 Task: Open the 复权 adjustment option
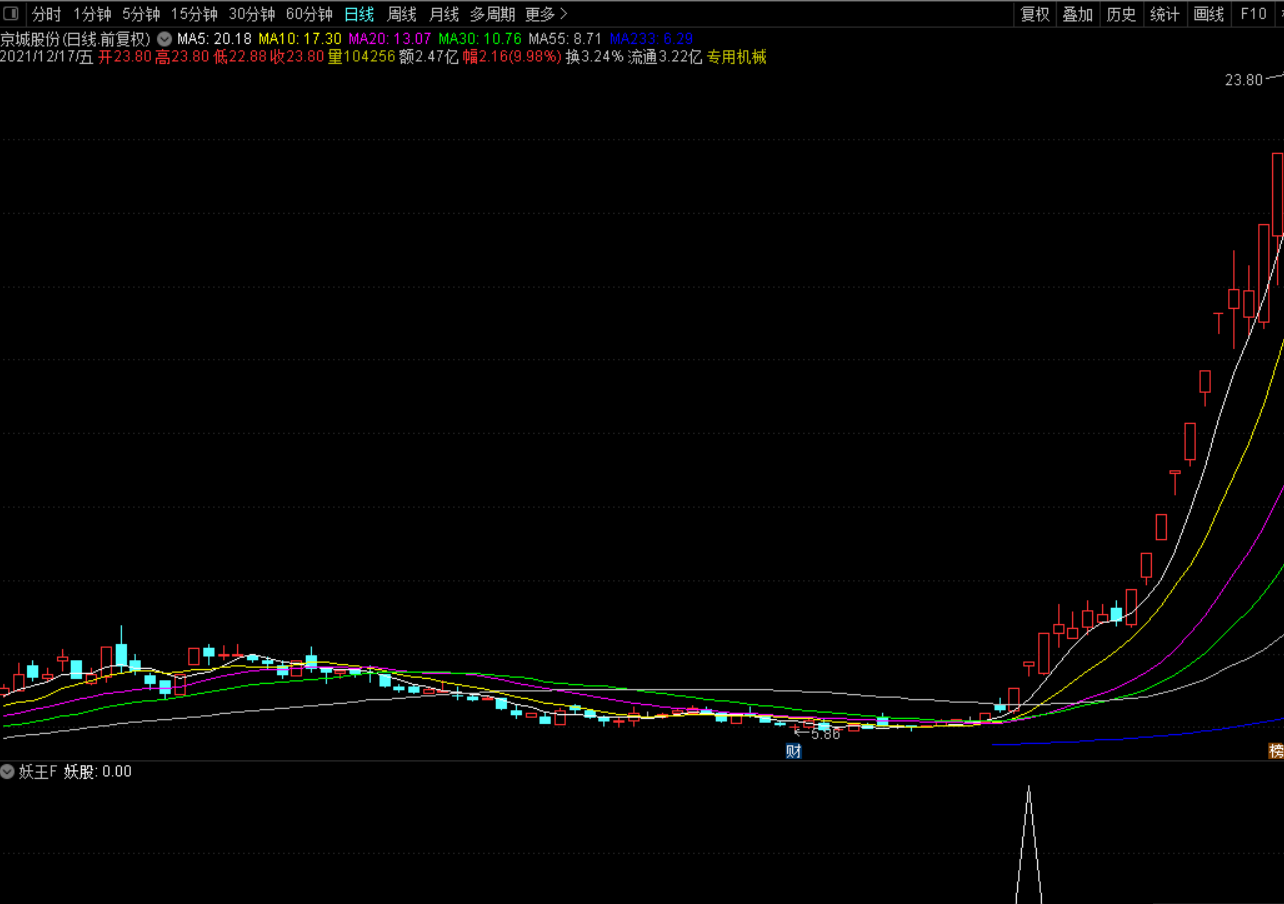click(1035, 14)
